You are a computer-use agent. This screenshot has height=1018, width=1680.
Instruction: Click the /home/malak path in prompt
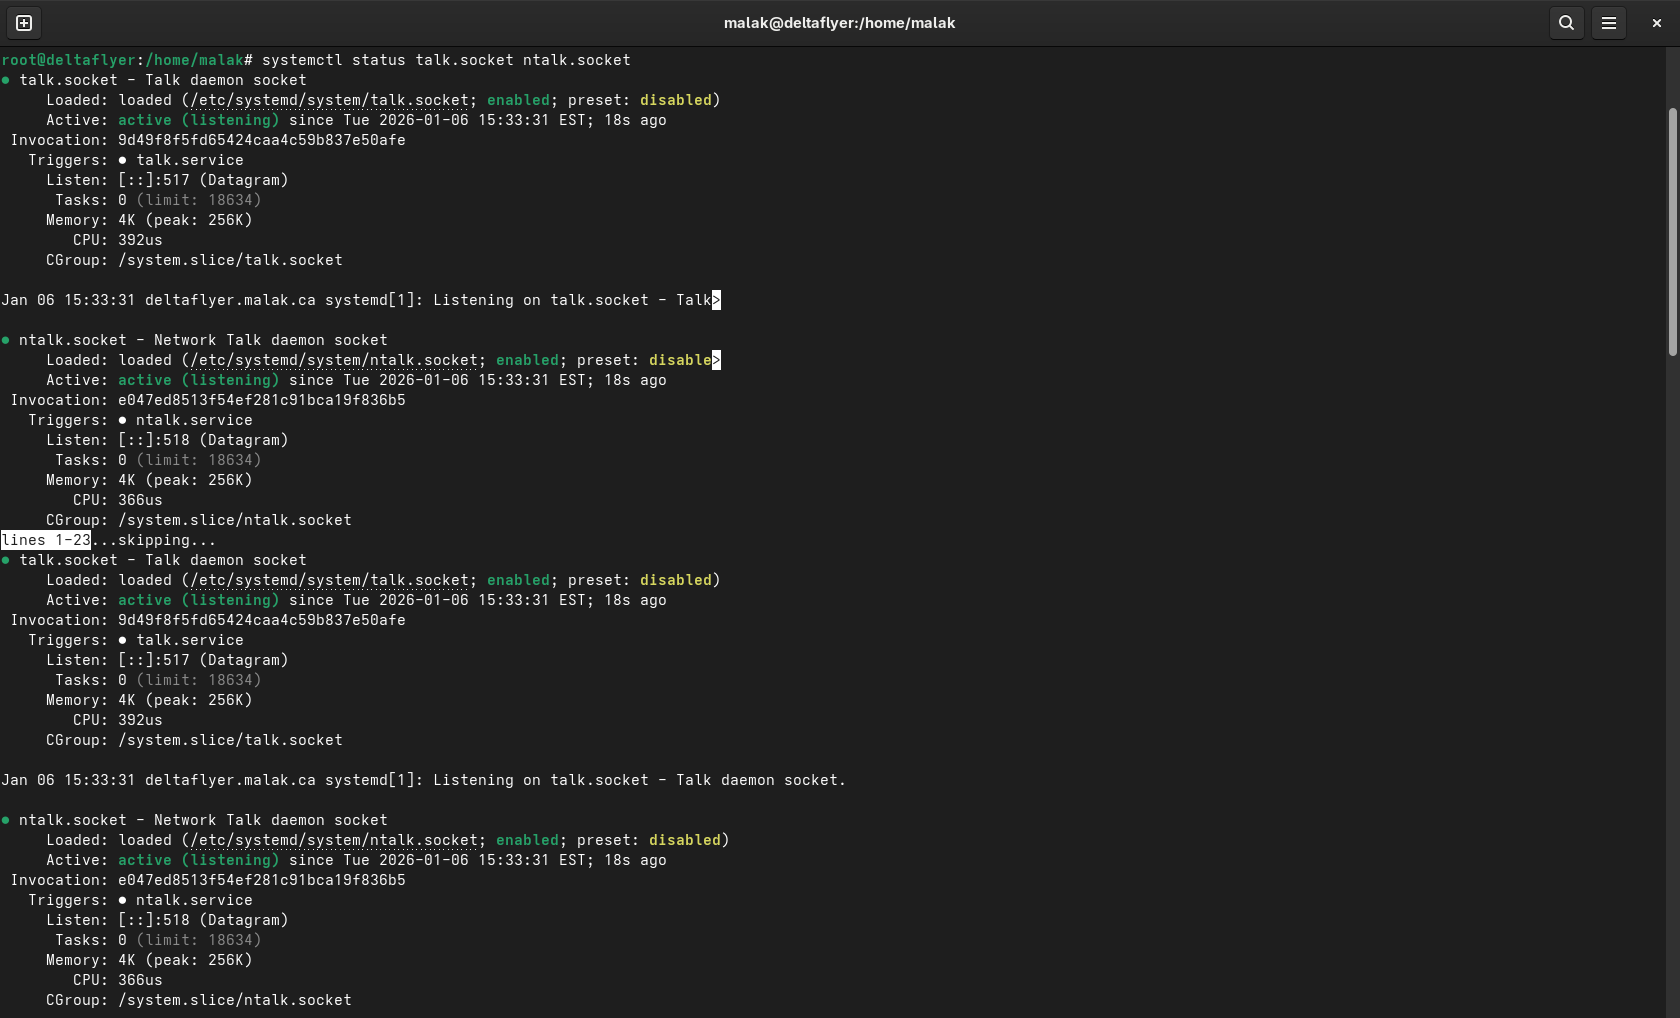coord(194,60)
